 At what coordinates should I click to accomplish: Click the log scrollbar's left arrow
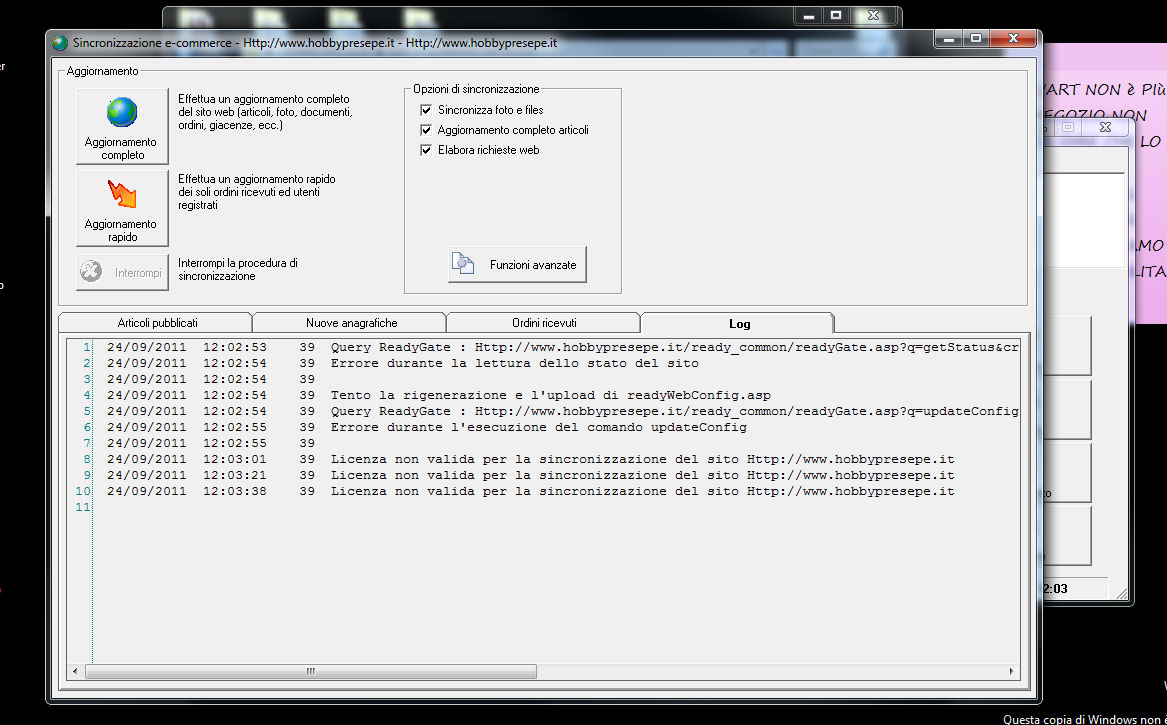(x=74, y=671)
